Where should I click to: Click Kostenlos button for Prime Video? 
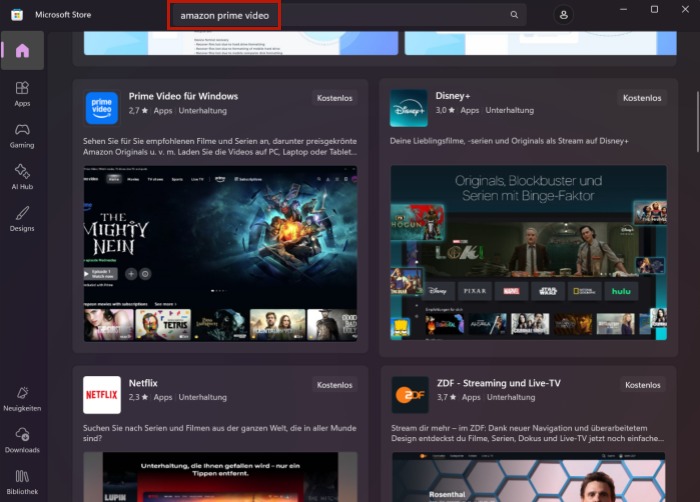pyautogui.click(x=334, y=98)
